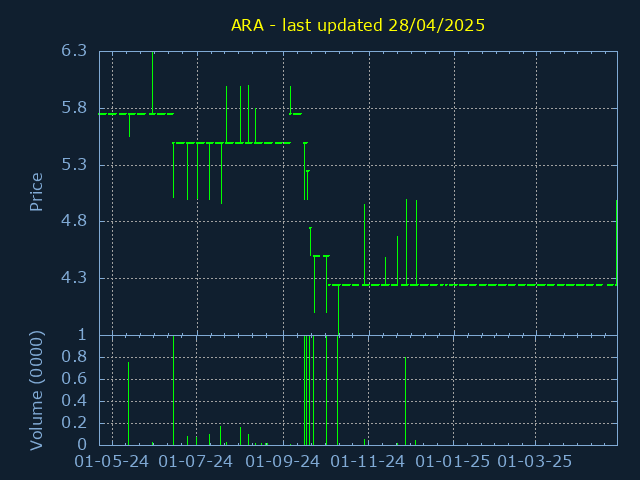Click the date label 01-11-24
Viewport: 640px width, 480px height.
[x=368, y=462]
